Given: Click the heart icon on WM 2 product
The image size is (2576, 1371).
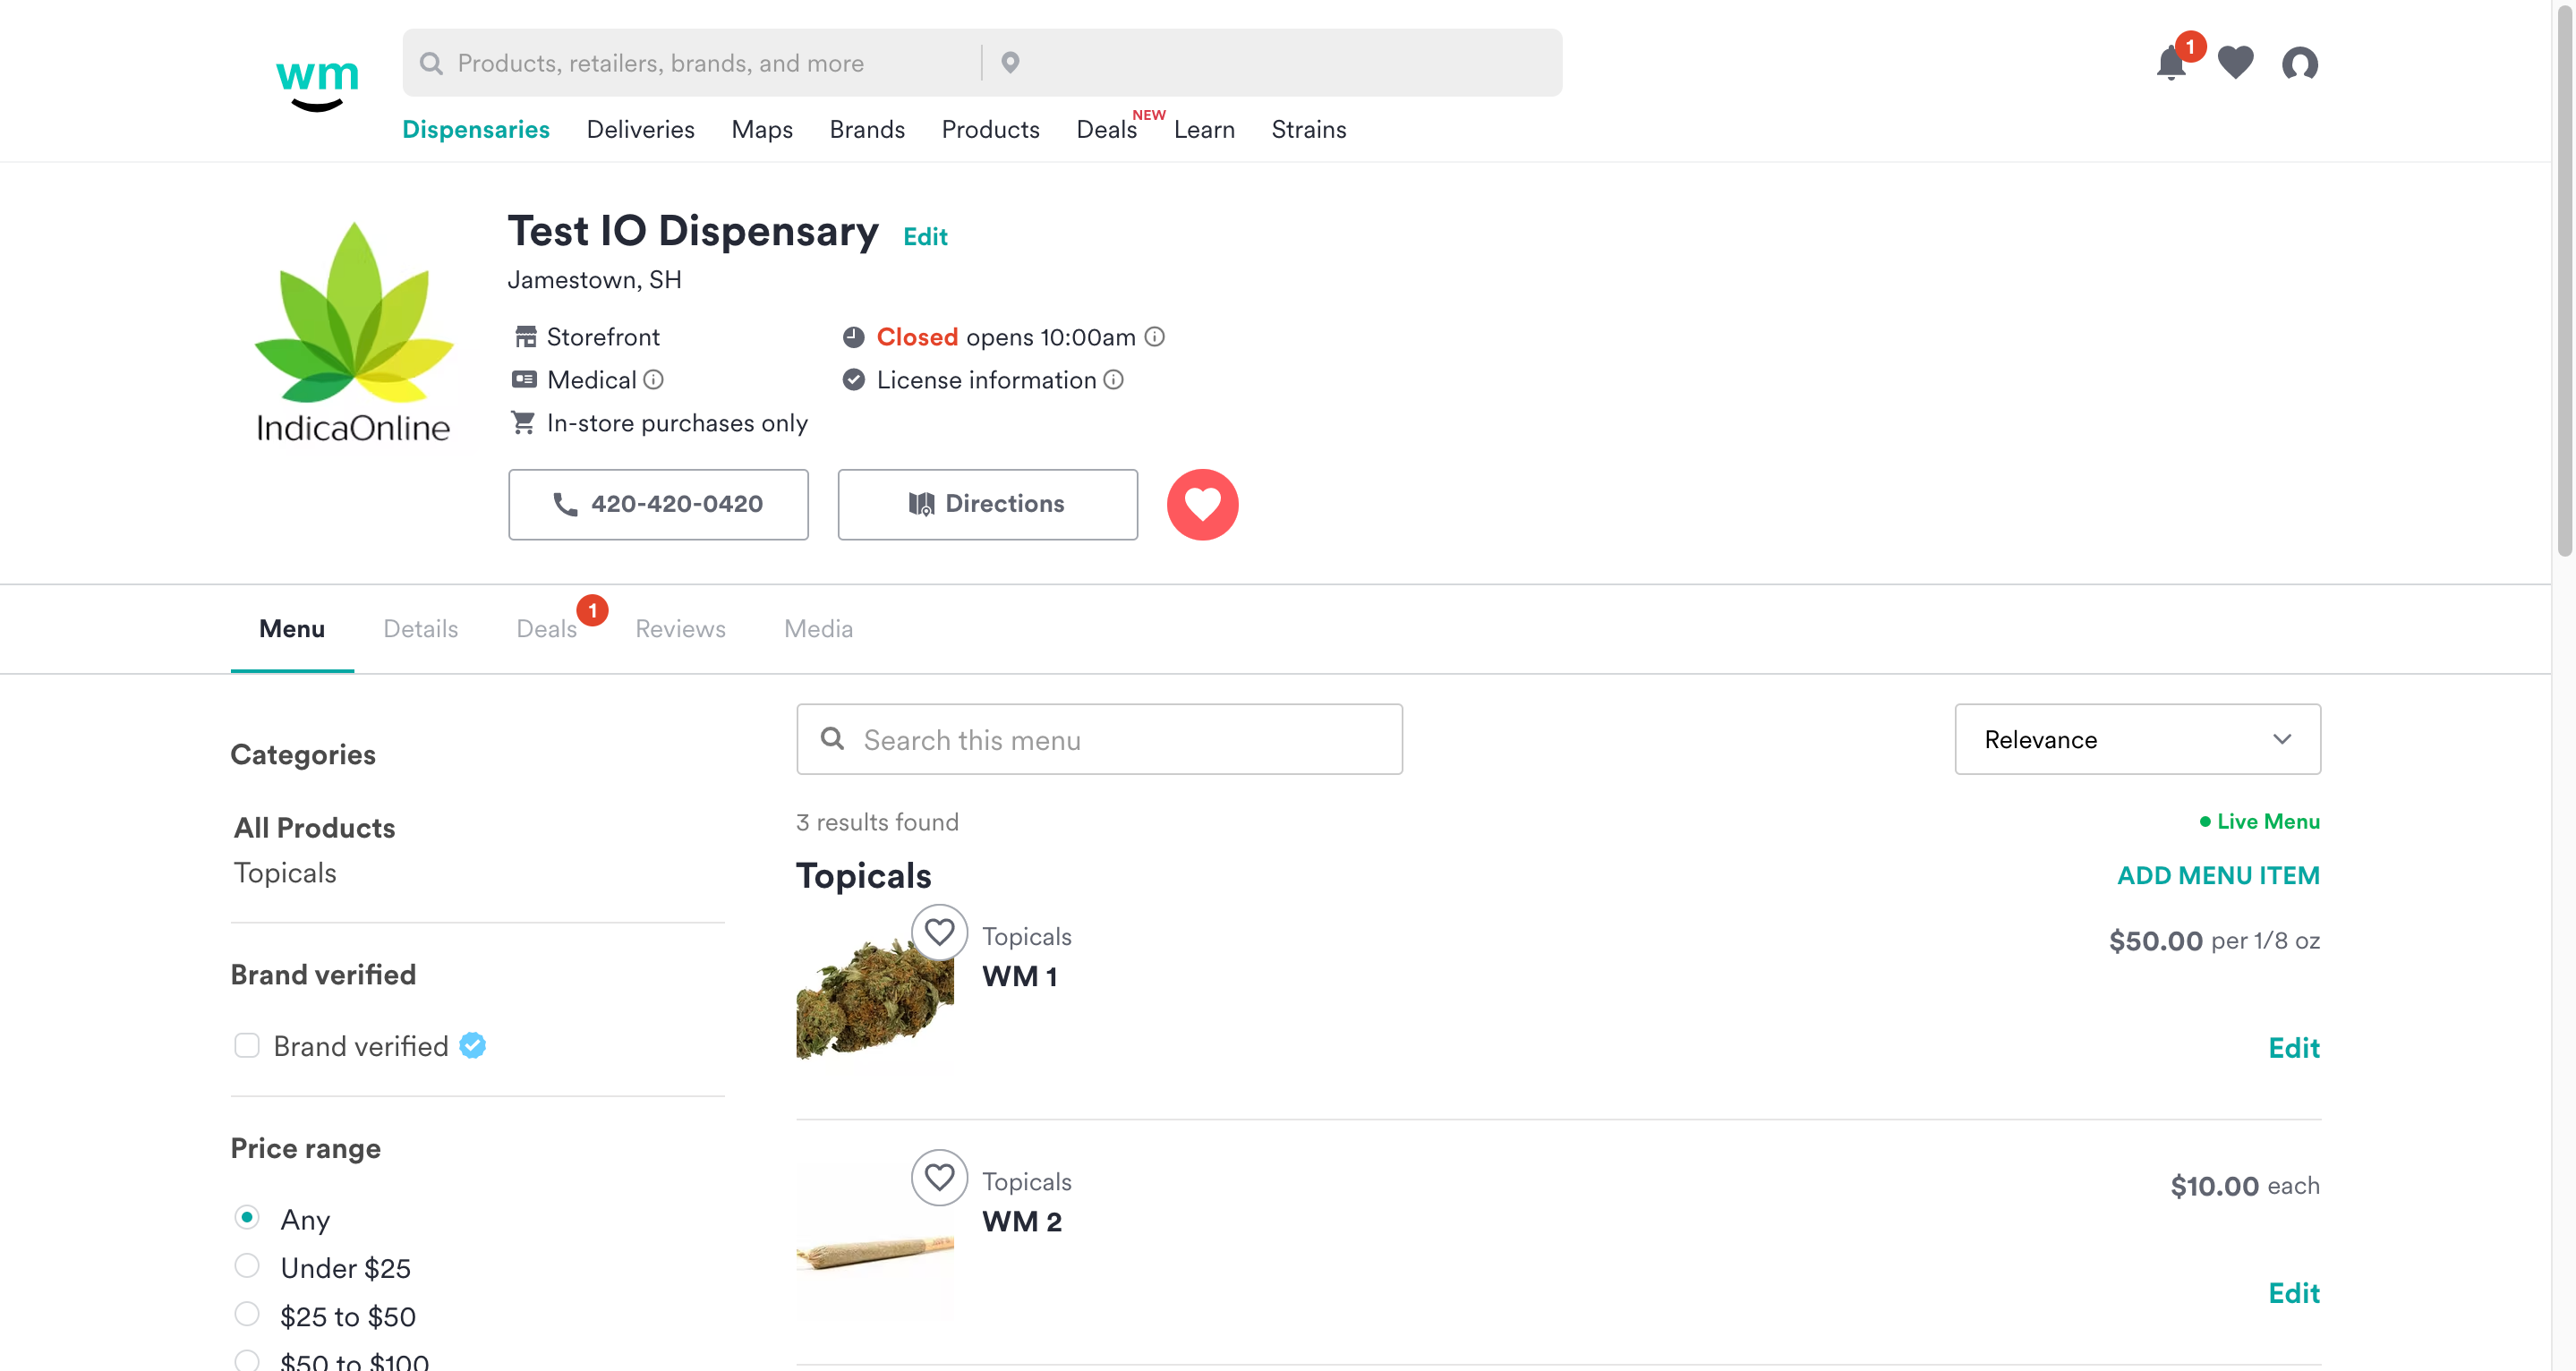Looking at the screenshot, I should pos(939,1177).
